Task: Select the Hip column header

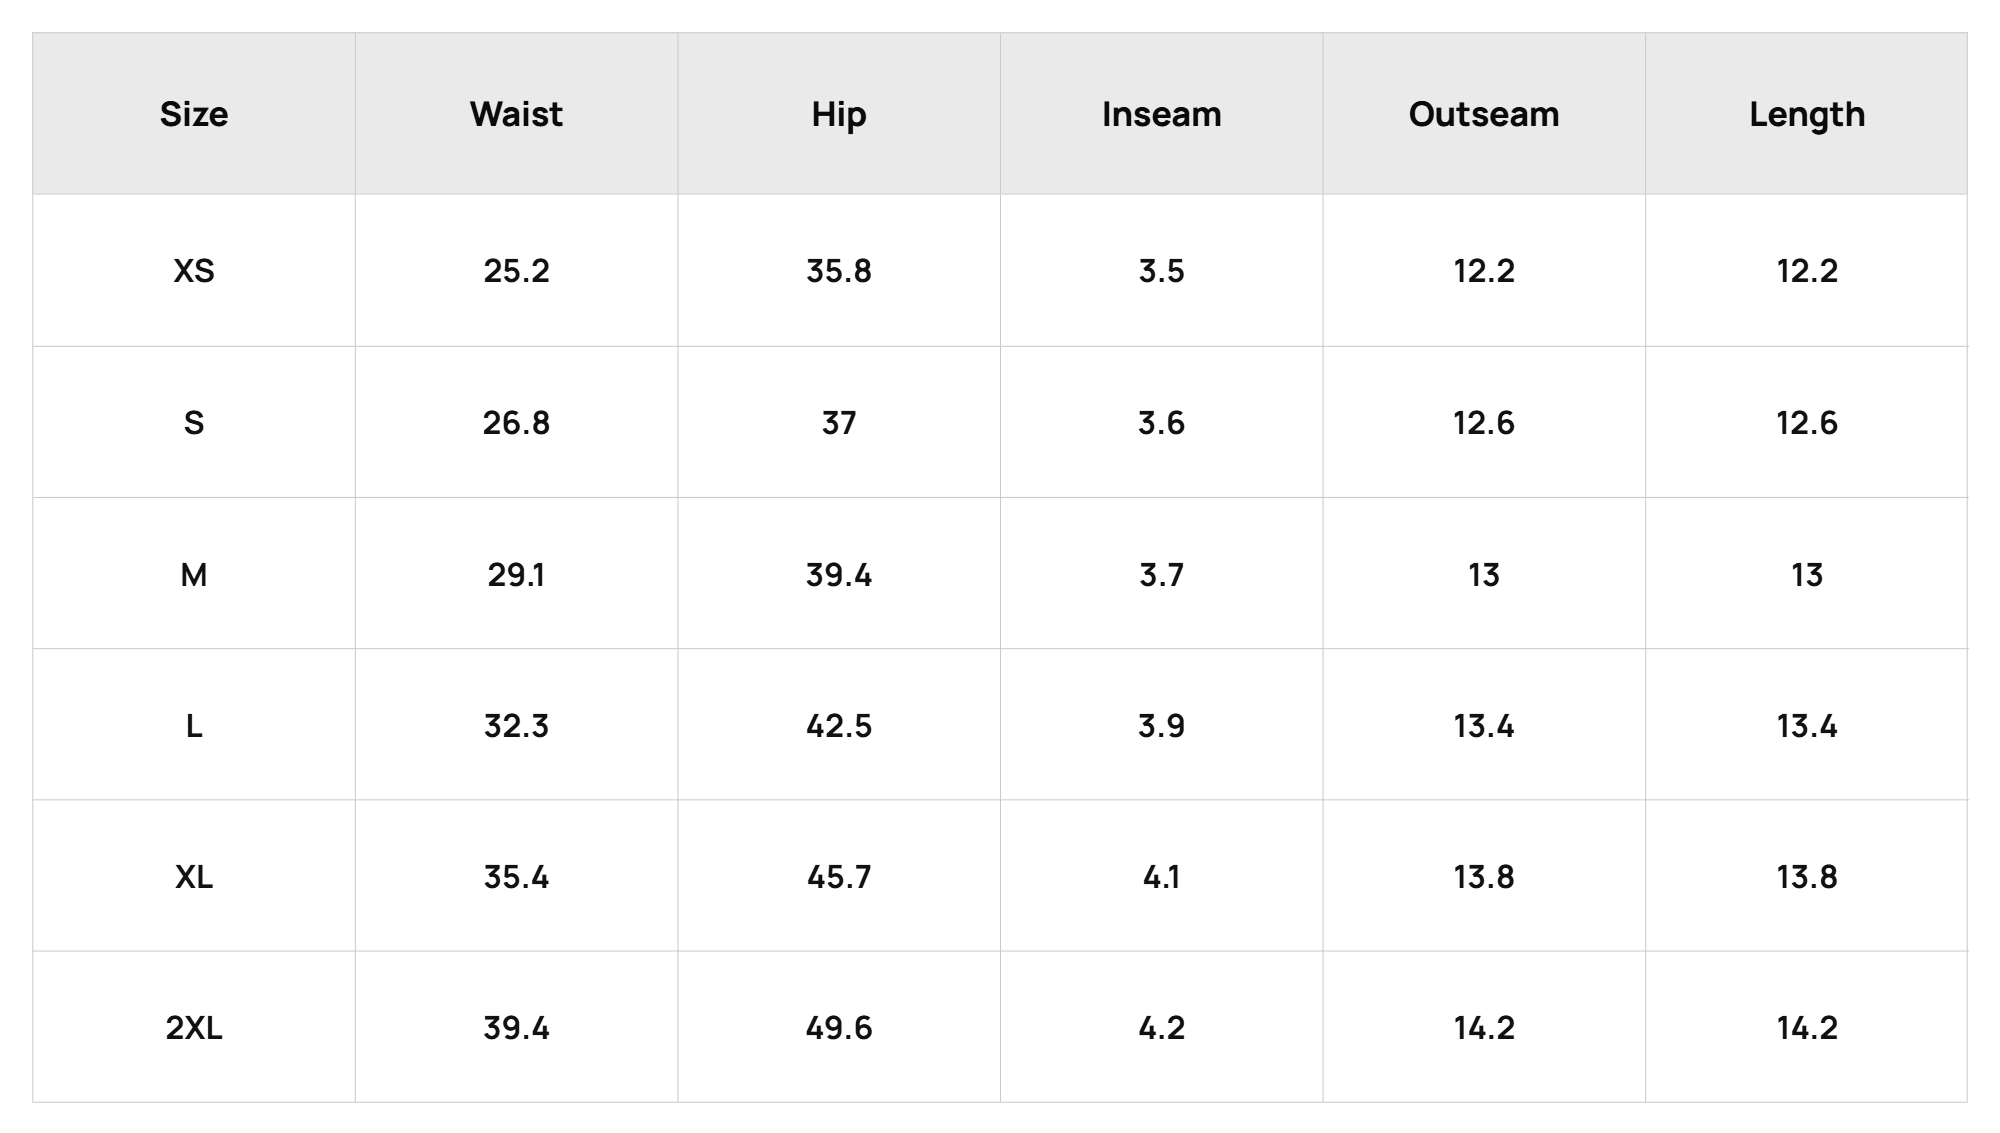Action: tap(839, 114)
